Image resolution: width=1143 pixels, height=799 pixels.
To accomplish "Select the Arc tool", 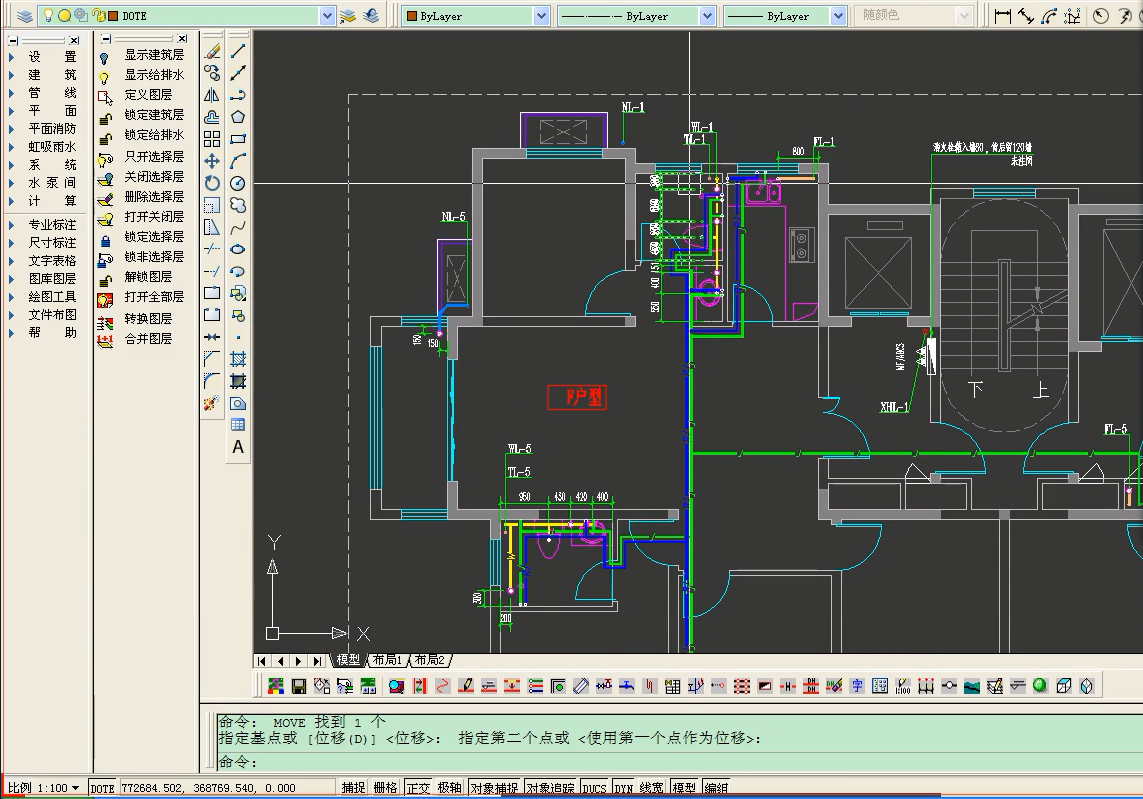I will pos(238,161).
